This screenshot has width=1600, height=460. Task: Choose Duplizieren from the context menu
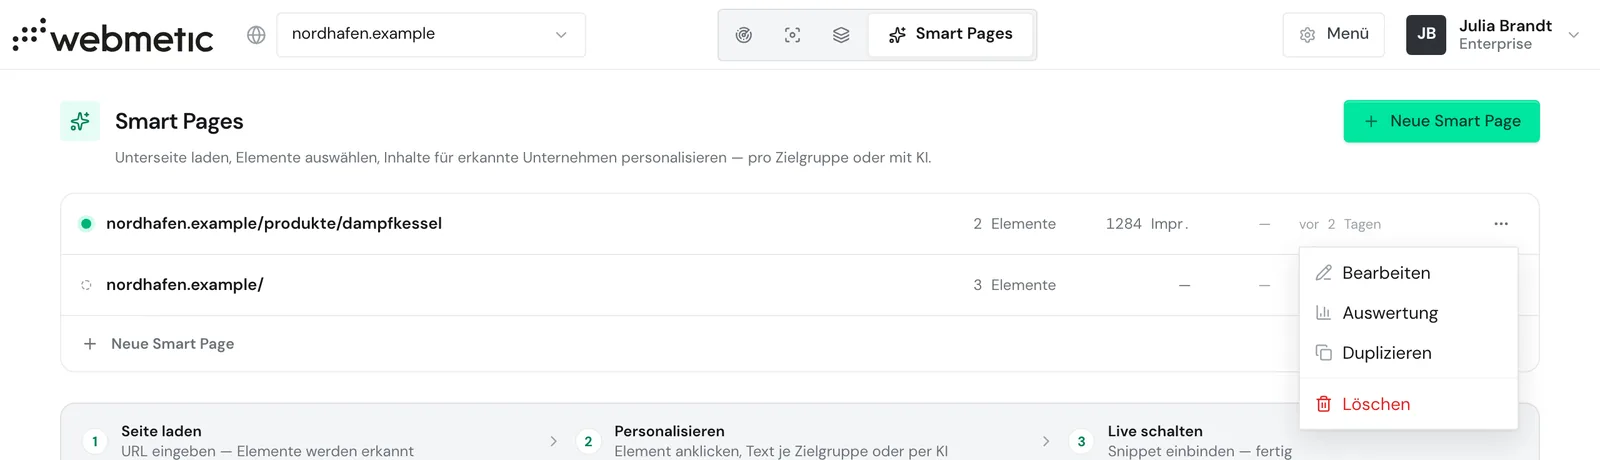1408,353
